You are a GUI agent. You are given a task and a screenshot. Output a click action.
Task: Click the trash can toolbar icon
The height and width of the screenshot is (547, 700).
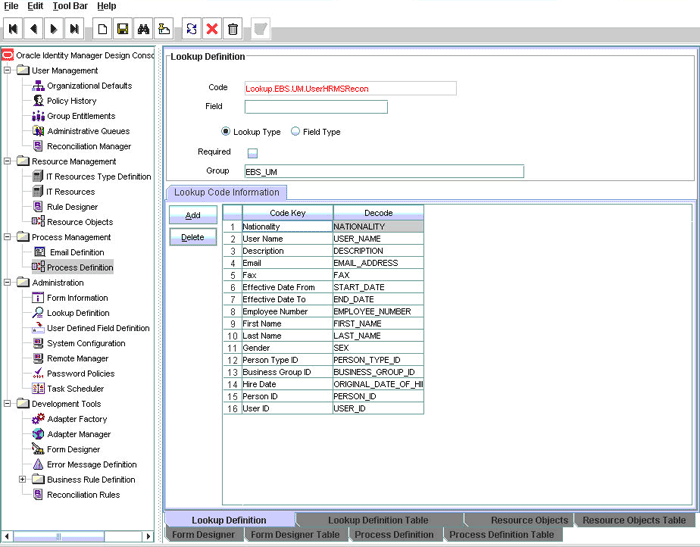click(x=233, y=29)
